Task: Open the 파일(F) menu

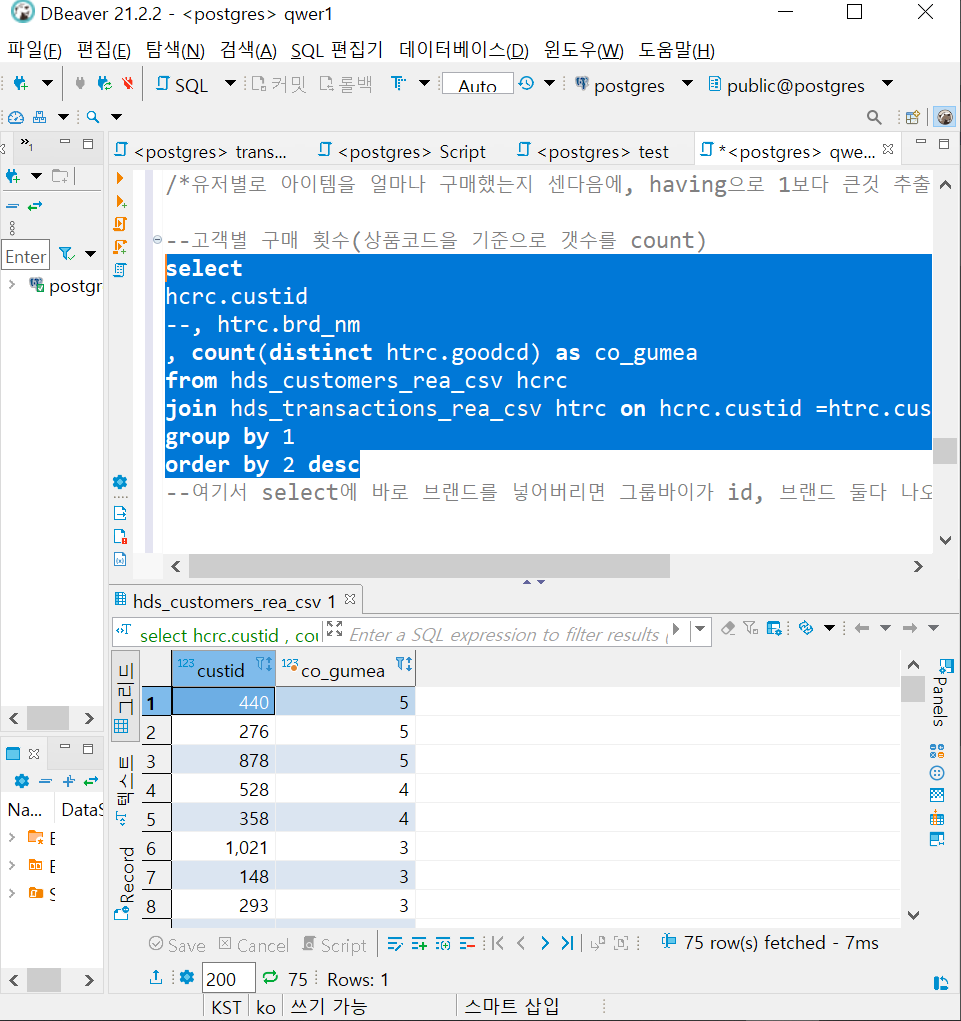Action: [x=34, y=50]
